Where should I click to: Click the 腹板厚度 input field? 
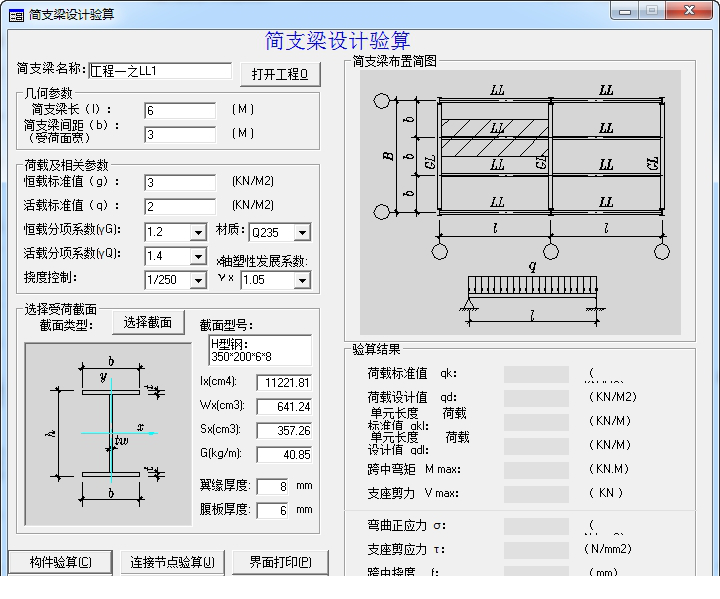click(272, 510)
